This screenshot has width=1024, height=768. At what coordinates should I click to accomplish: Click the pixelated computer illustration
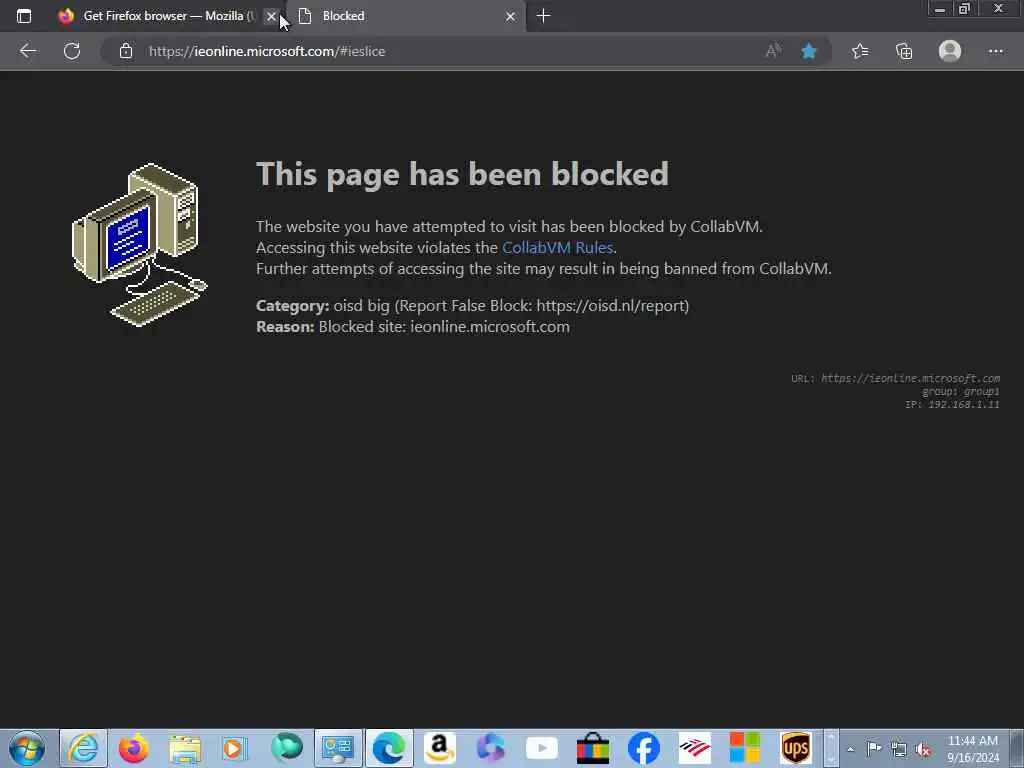[139, 244]
